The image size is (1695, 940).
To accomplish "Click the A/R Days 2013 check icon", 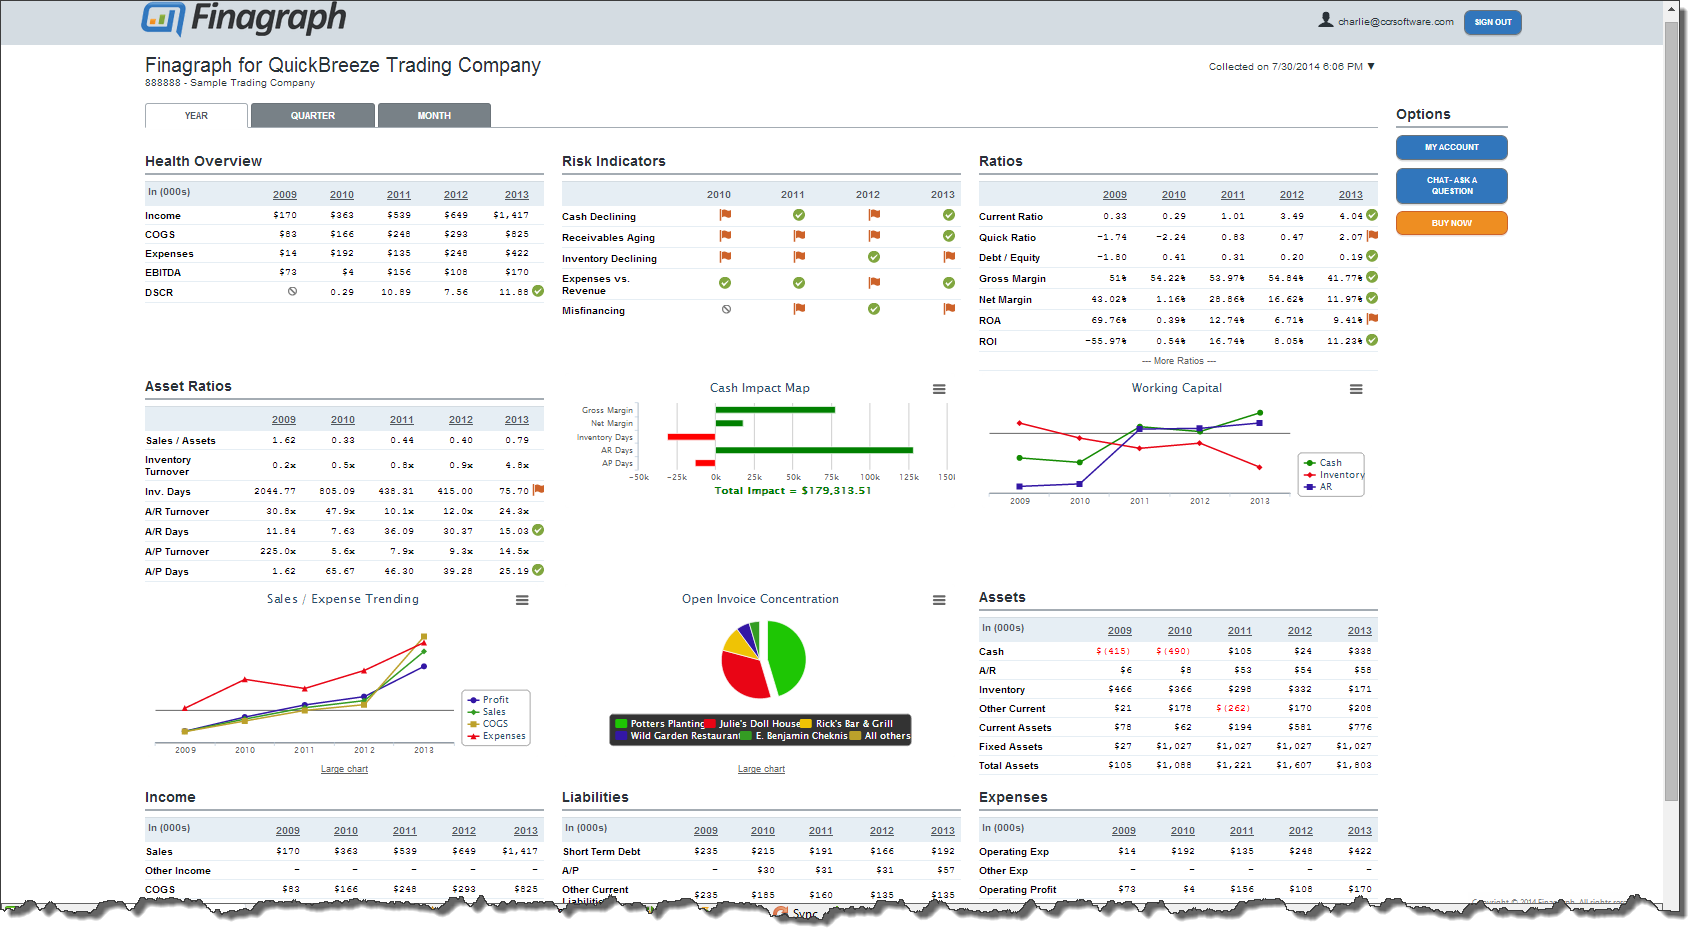I will pos(538,530).
